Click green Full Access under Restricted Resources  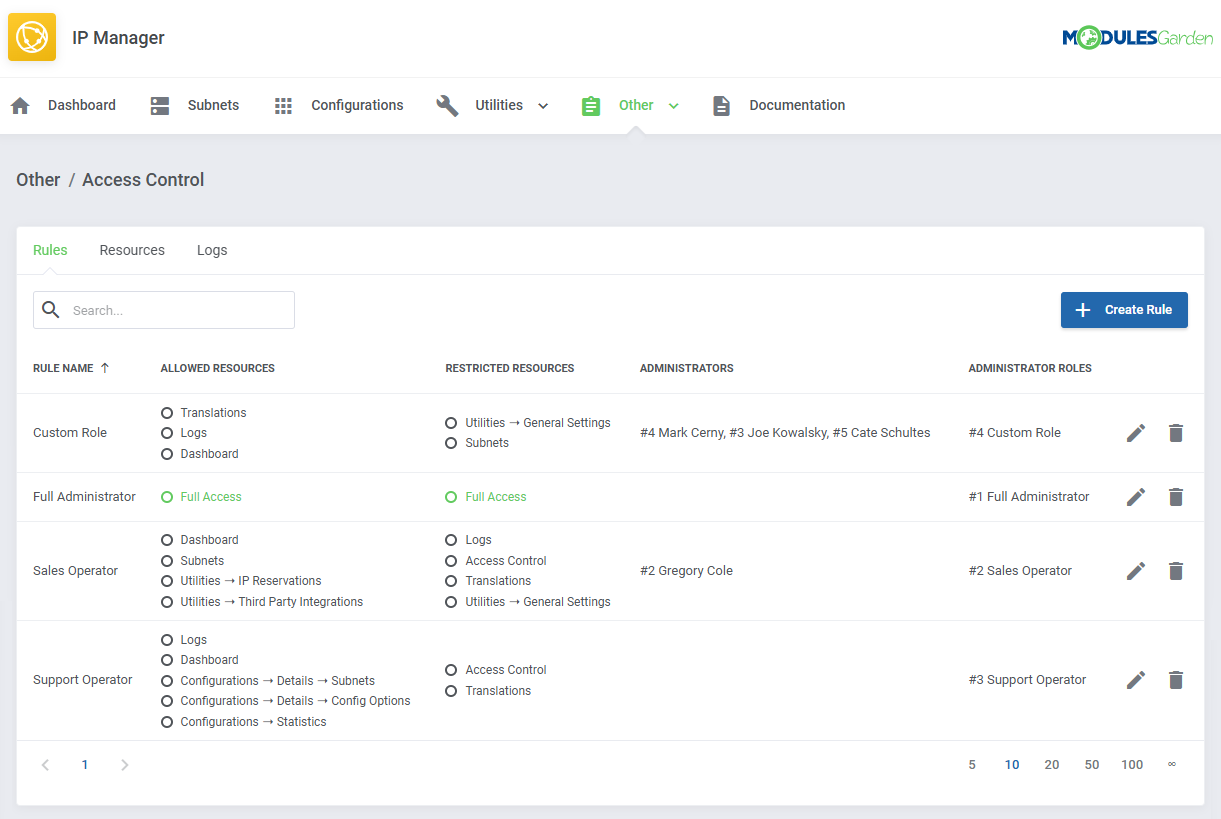point(496,497)
